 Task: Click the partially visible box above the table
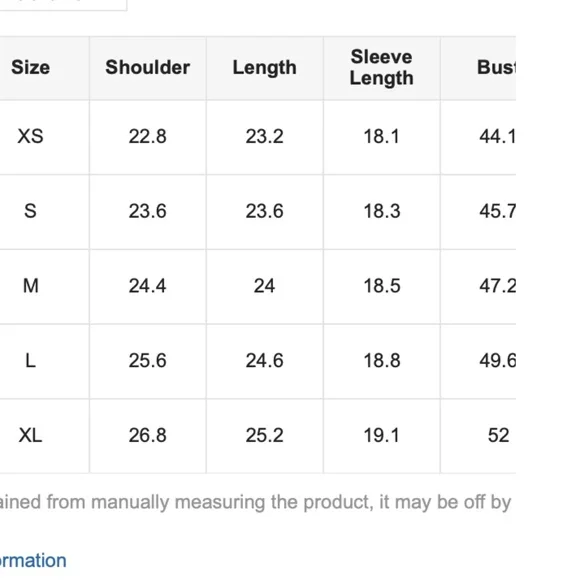pos(63,5)
